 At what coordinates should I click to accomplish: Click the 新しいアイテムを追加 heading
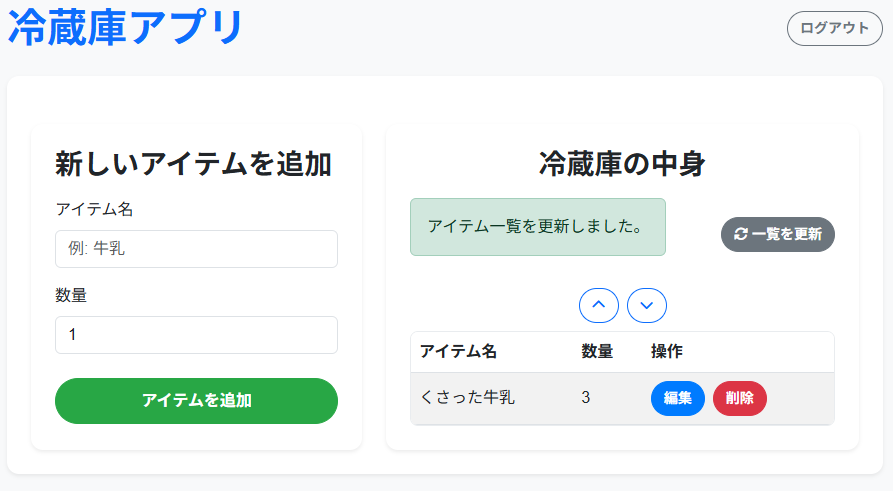pos(193,164)
